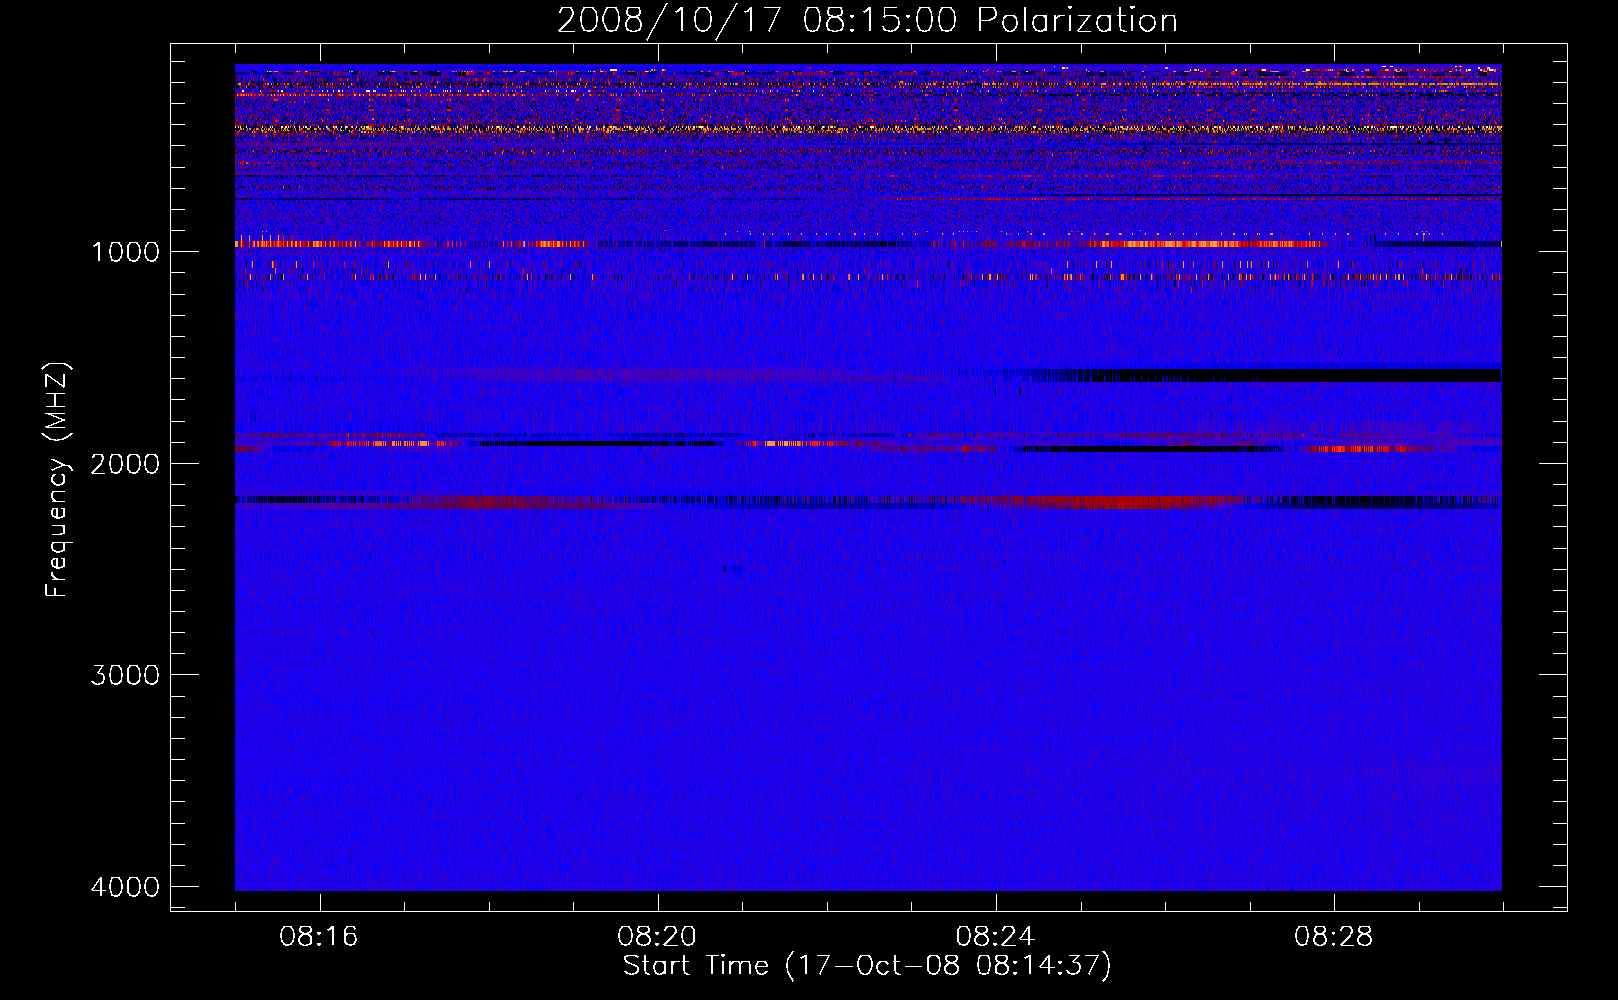Click the 1000 frequency tick label

click(x=125, y=251)
